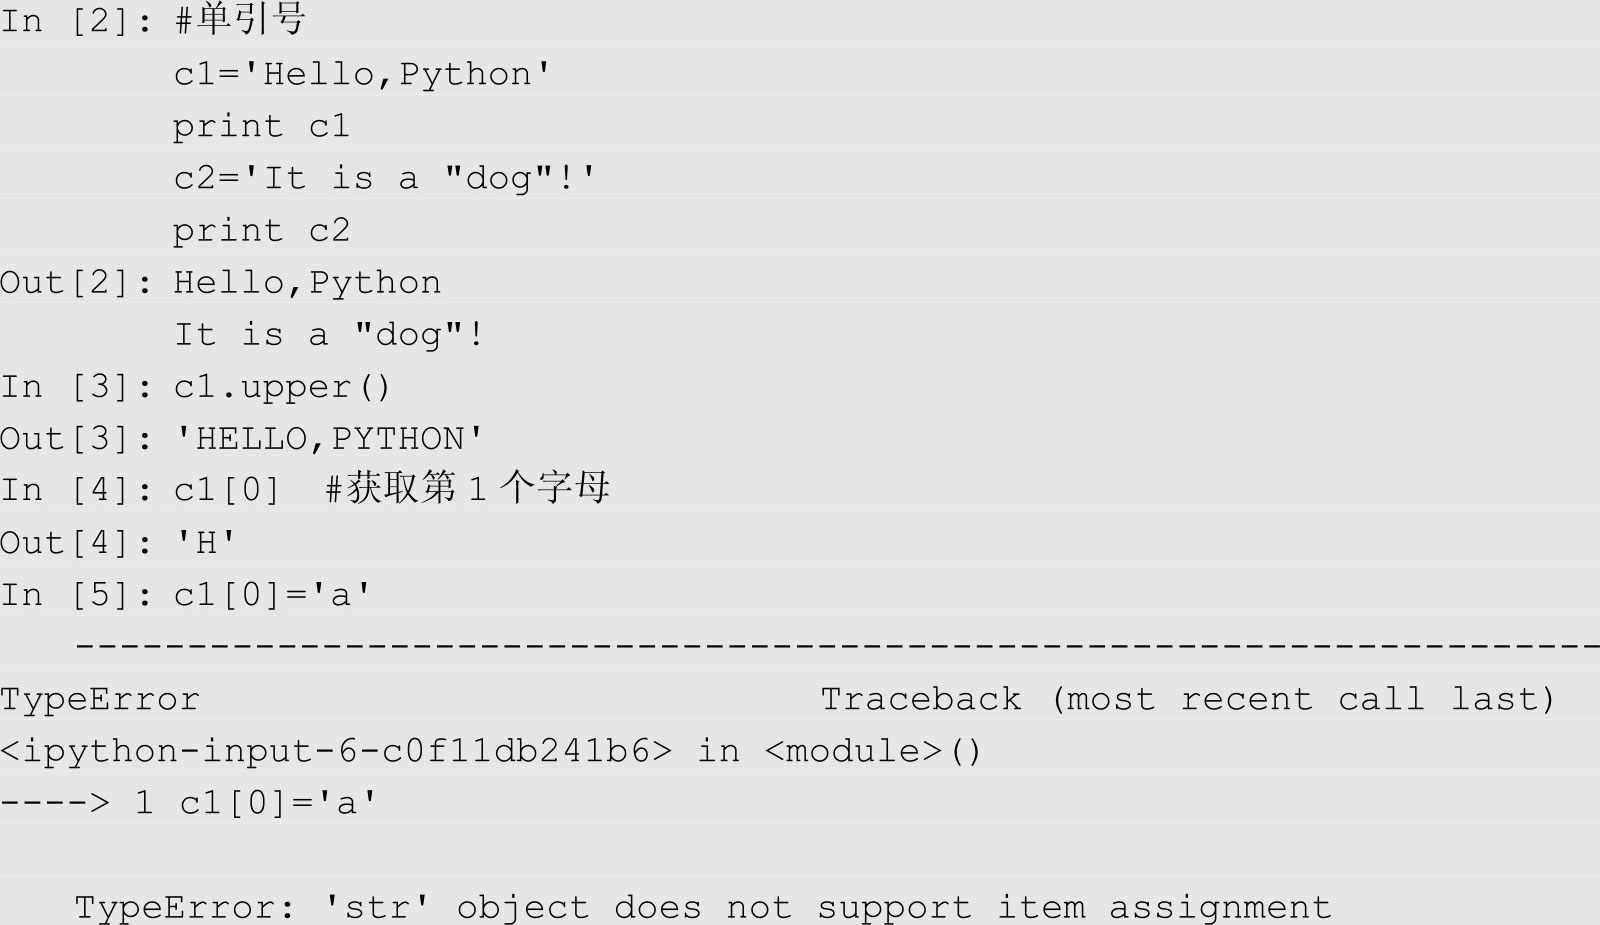Select the 'H' output value

click(206, 543)
